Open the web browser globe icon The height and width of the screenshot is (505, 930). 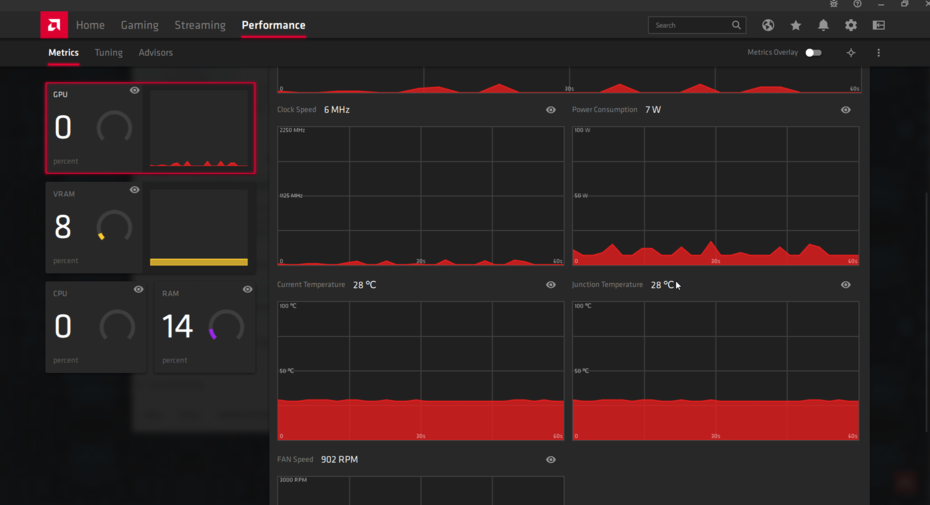click(x=768, y=25)
